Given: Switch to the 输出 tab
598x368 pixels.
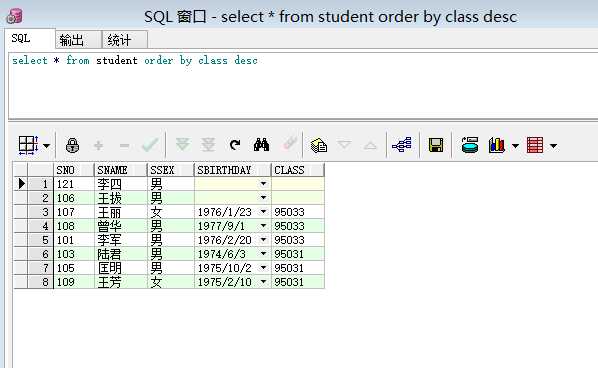Looking at the screenshot, I should pyautogui.click(x=78, y=40).
